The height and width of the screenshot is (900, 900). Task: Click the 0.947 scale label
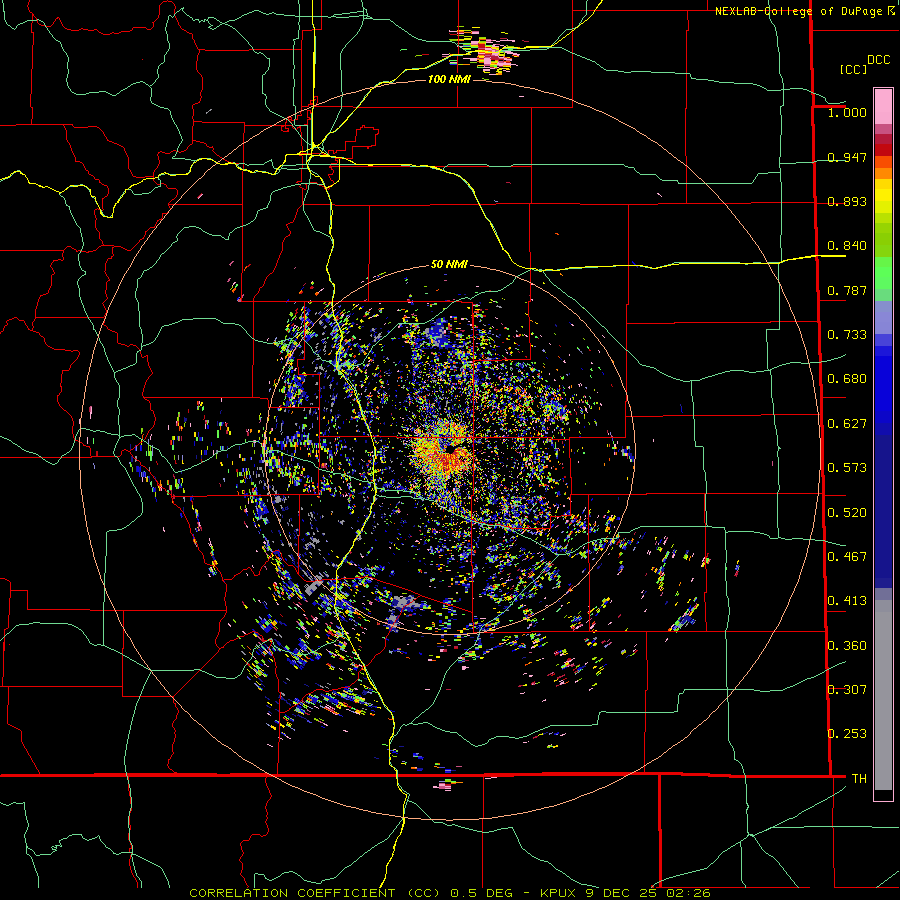[847, 157]
